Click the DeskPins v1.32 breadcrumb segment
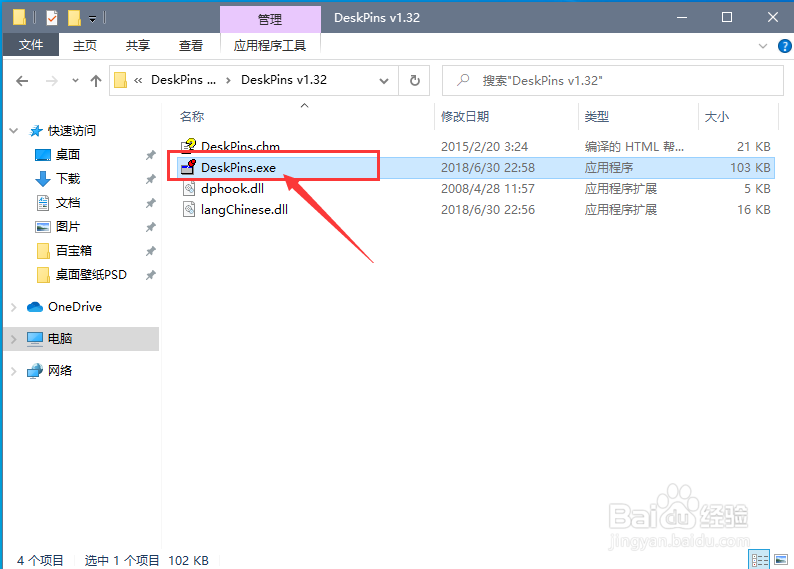The height and width of the screenshot is (569, 794). 284,80
